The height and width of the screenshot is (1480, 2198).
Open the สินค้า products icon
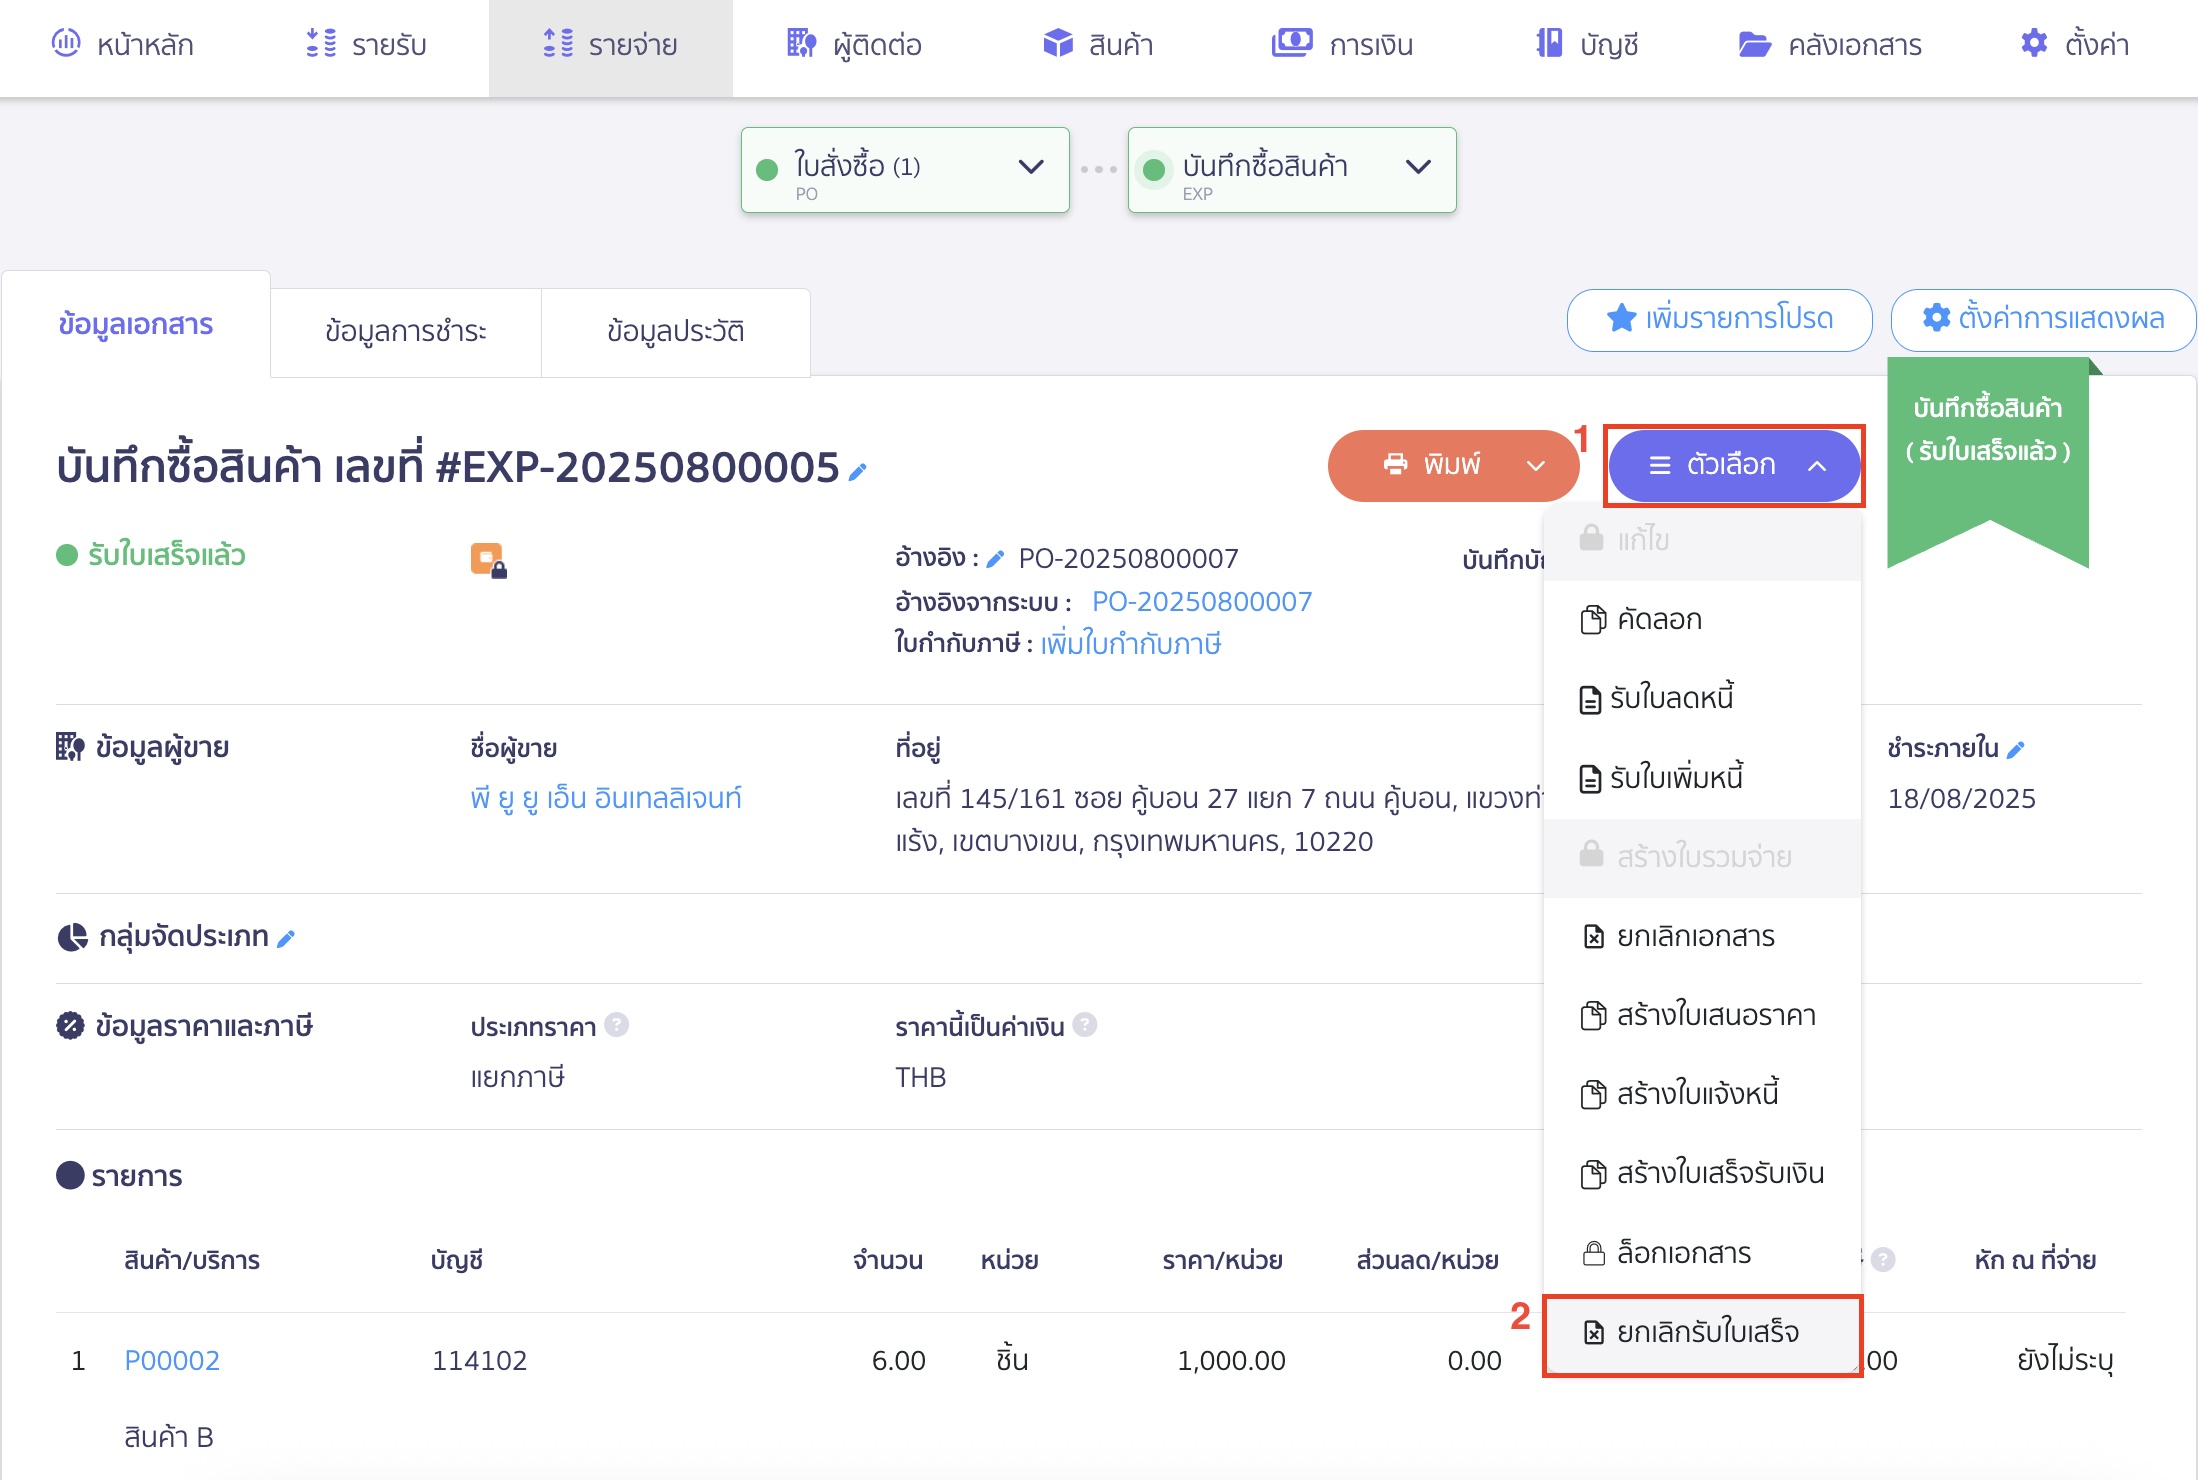coord(1057,44)
